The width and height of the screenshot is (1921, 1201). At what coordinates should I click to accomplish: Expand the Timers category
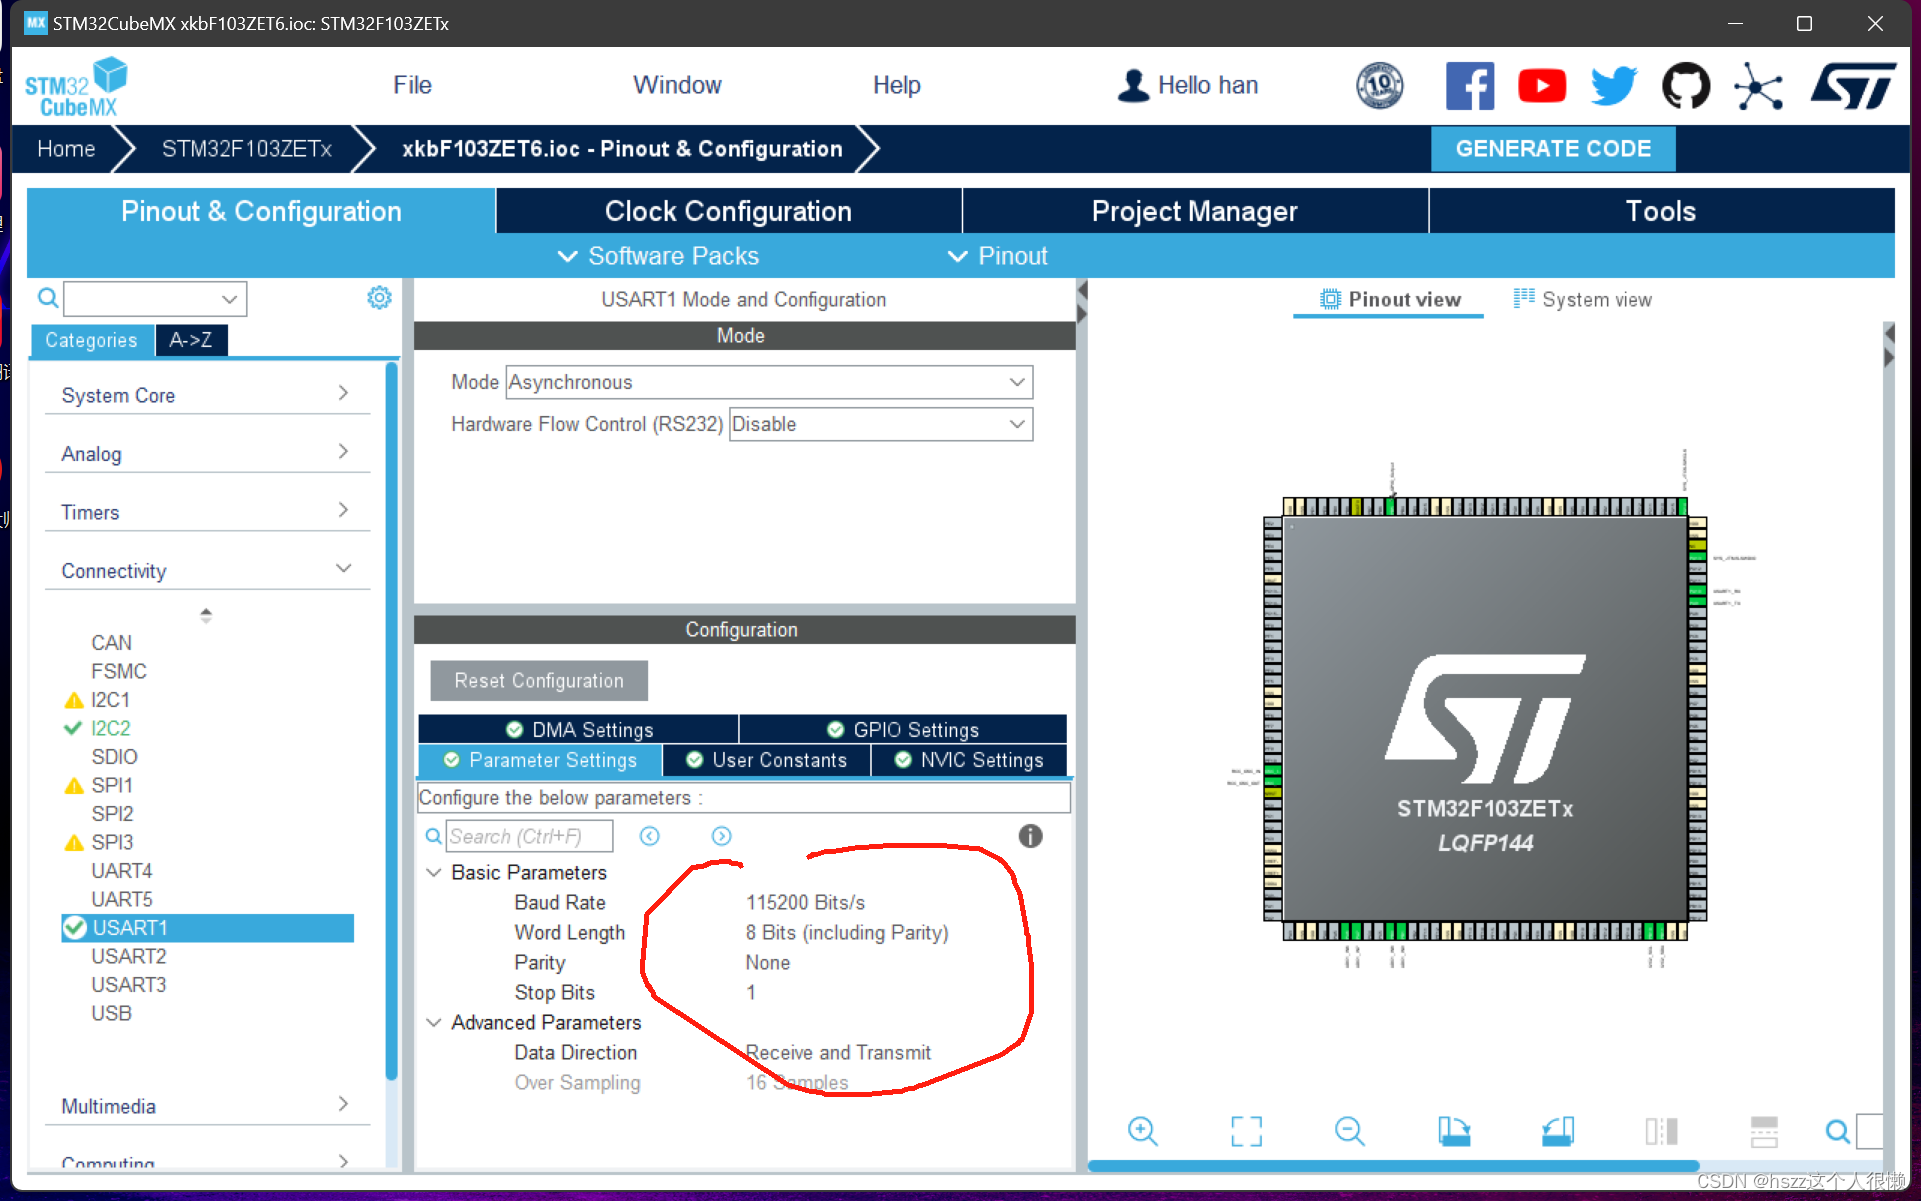pos(207,512)
